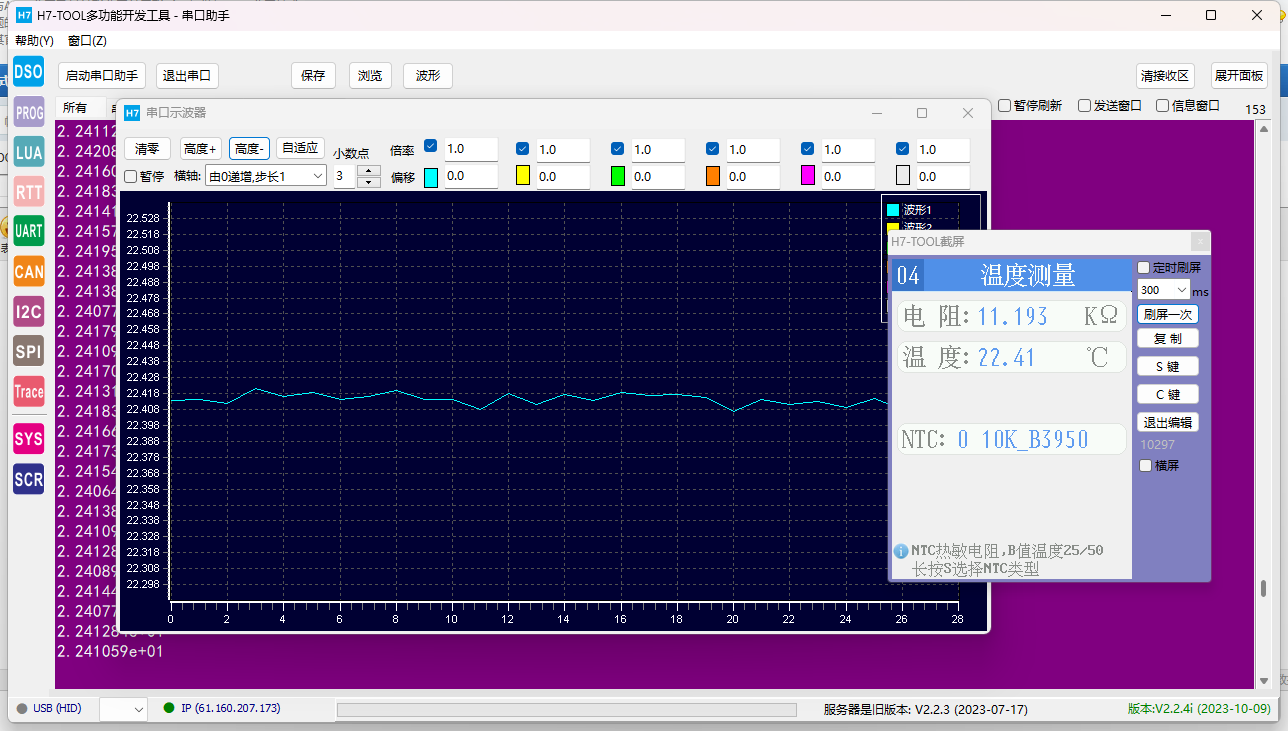Click the 退出编辑 exit edit button
This screenshot has height=731, width=1288.
[1168, 422]
